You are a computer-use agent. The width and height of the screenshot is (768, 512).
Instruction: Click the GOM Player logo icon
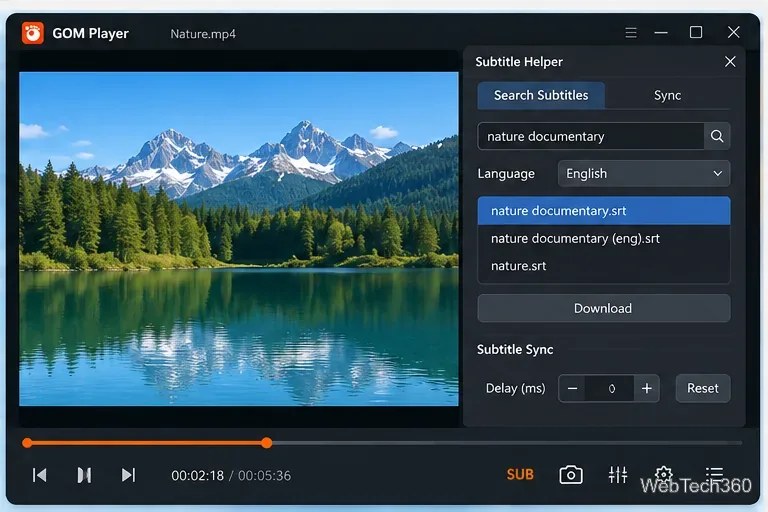[33, 33]
